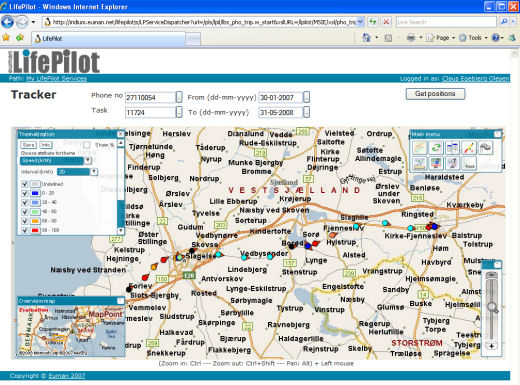Click the Track icon in Main menu
Screen dimensions: 520x385
469,163
